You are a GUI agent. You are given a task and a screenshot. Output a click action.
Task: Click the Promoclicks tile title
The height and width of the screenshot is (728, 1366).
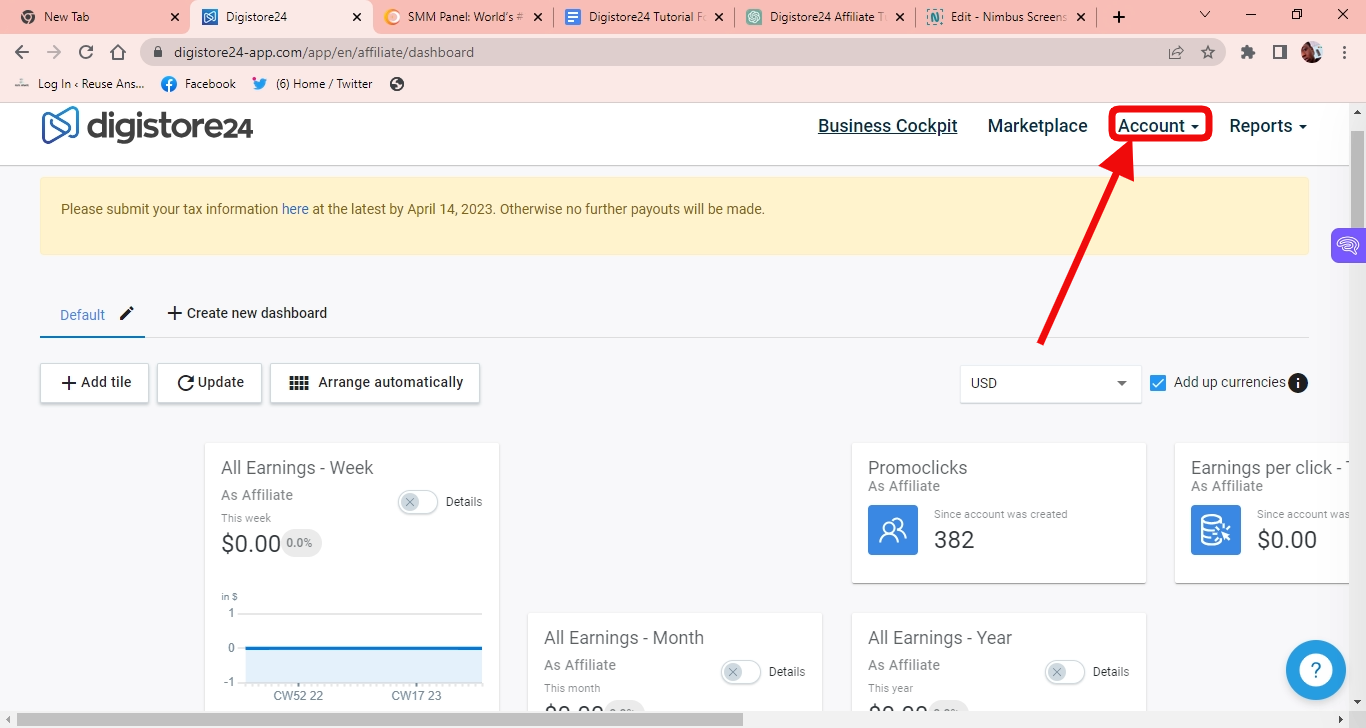click(x=918, y=468)
